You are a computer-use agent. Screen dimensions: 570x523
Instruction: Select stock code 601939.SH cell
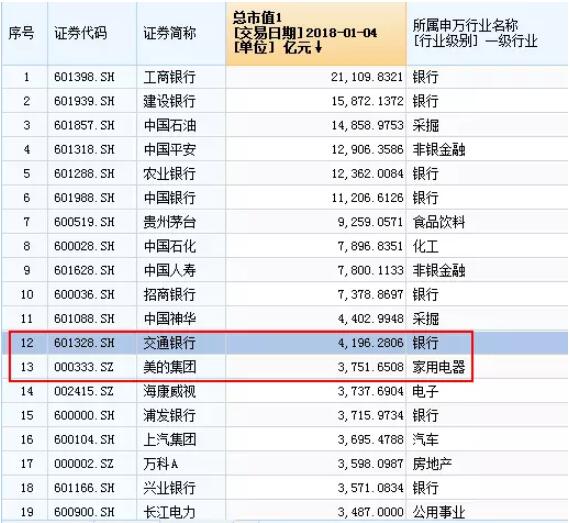92,101
